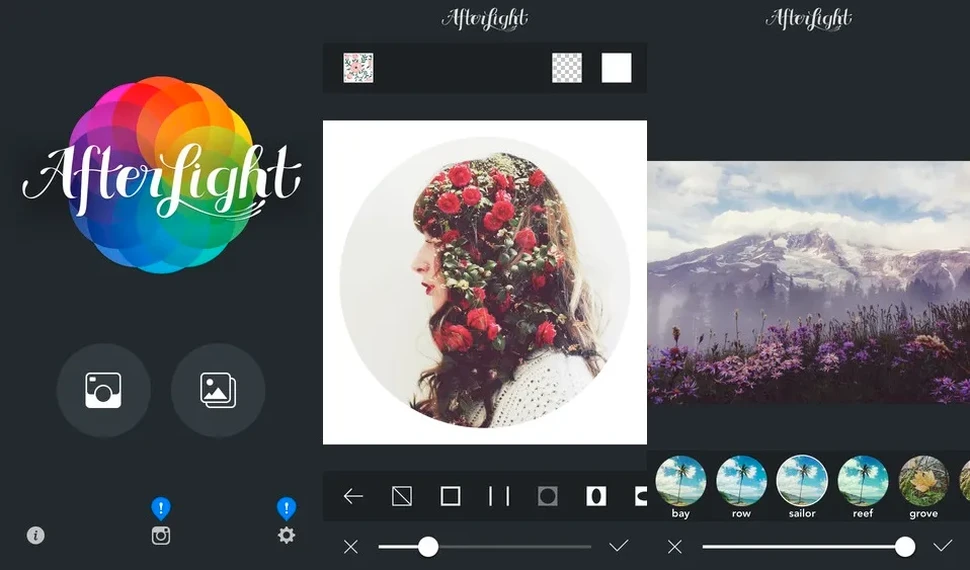Select the sailor filter thumbnail
Image resolution: width=970 pixels, height=570 pixels.
tap(802, 481)
